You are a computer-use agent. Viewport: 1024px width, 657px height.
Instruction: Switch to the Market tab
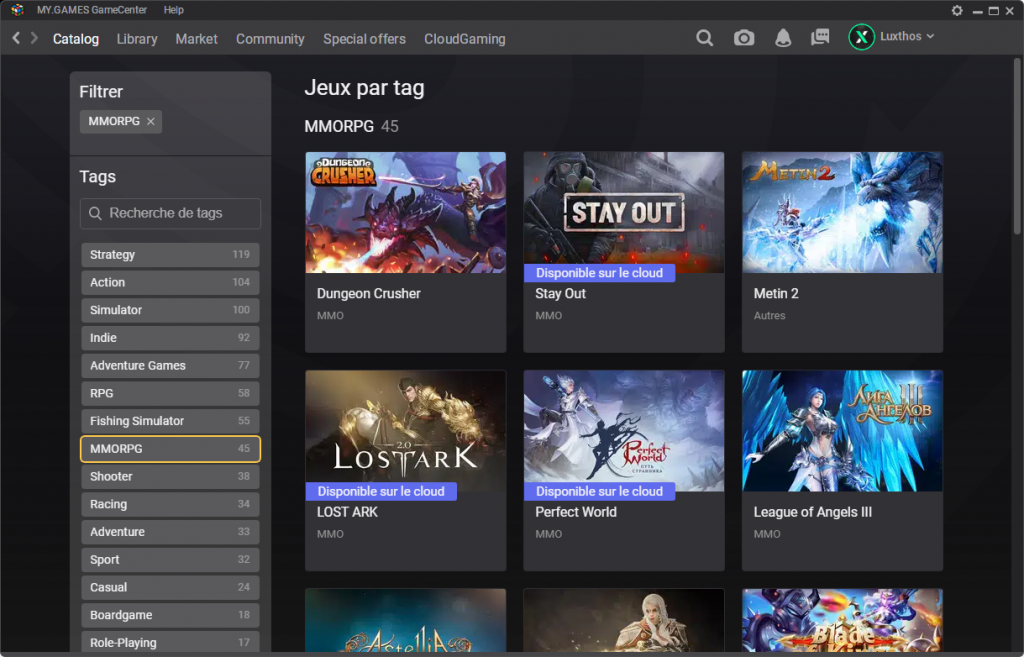[x=197, y=39]
